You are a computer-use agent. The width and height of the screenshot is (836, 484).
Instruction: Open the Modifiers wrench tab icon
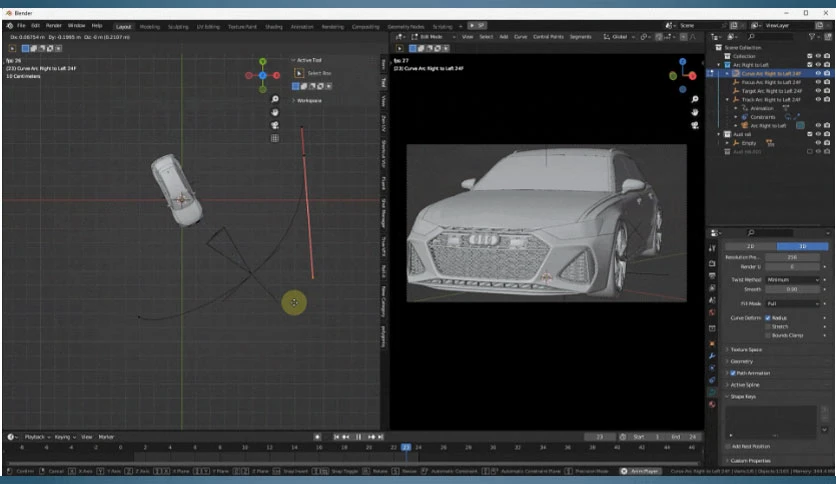[x=712, y=356]
